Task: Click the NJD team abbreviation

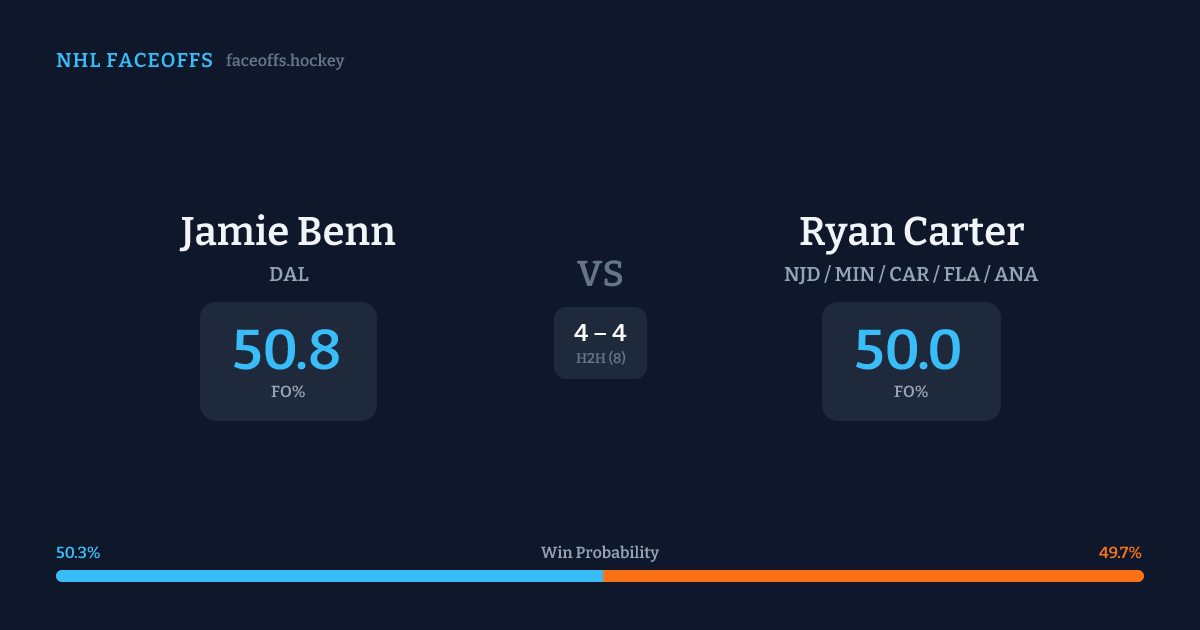Action: 803,274
